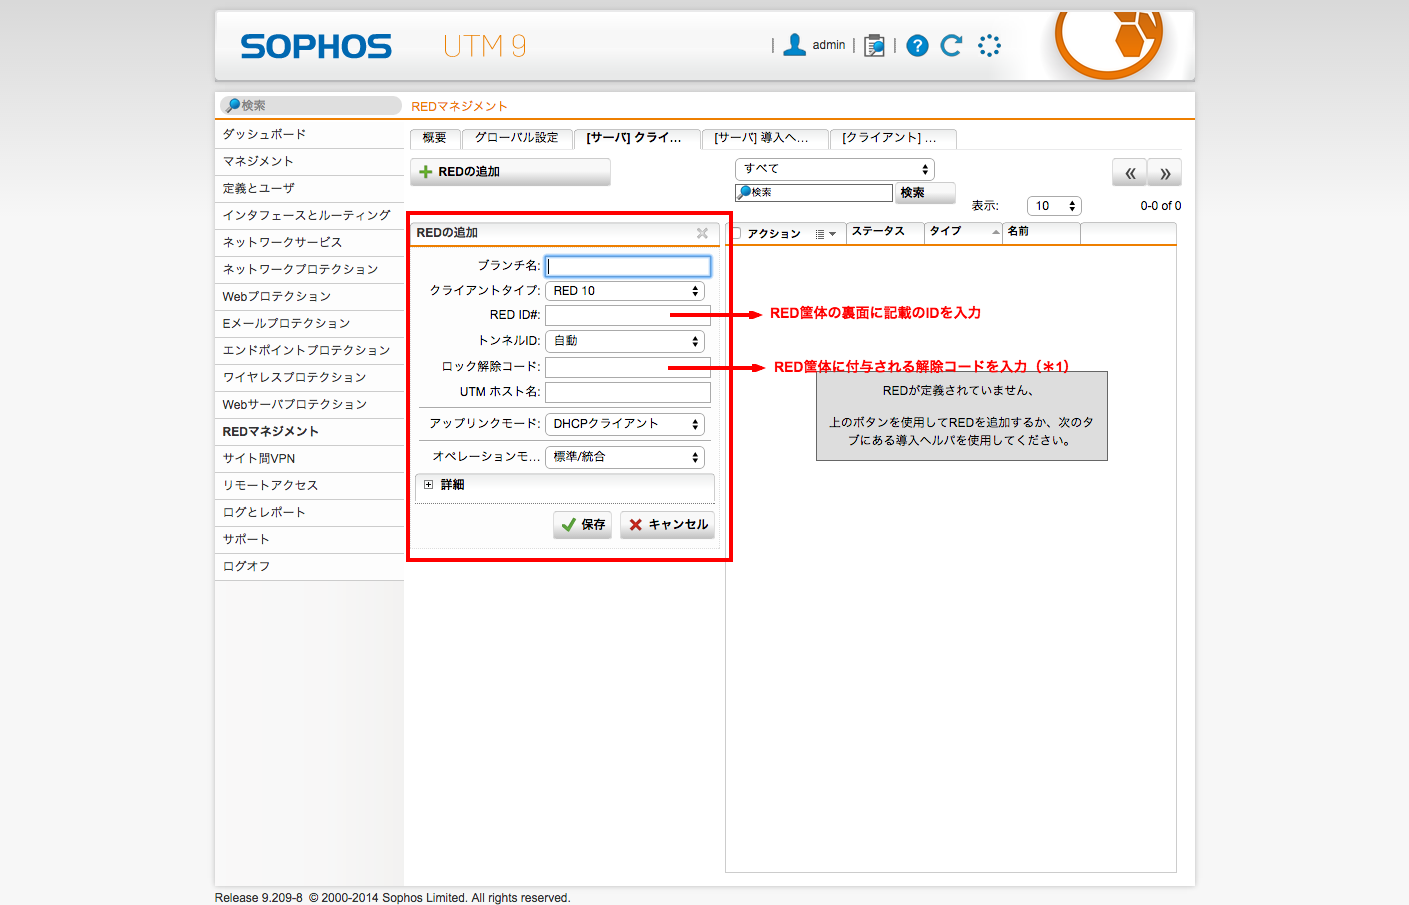Viewport: 1409px width, 905px height.
Task: Switch to the 概要 tab
Action: [x=434, y=138]
